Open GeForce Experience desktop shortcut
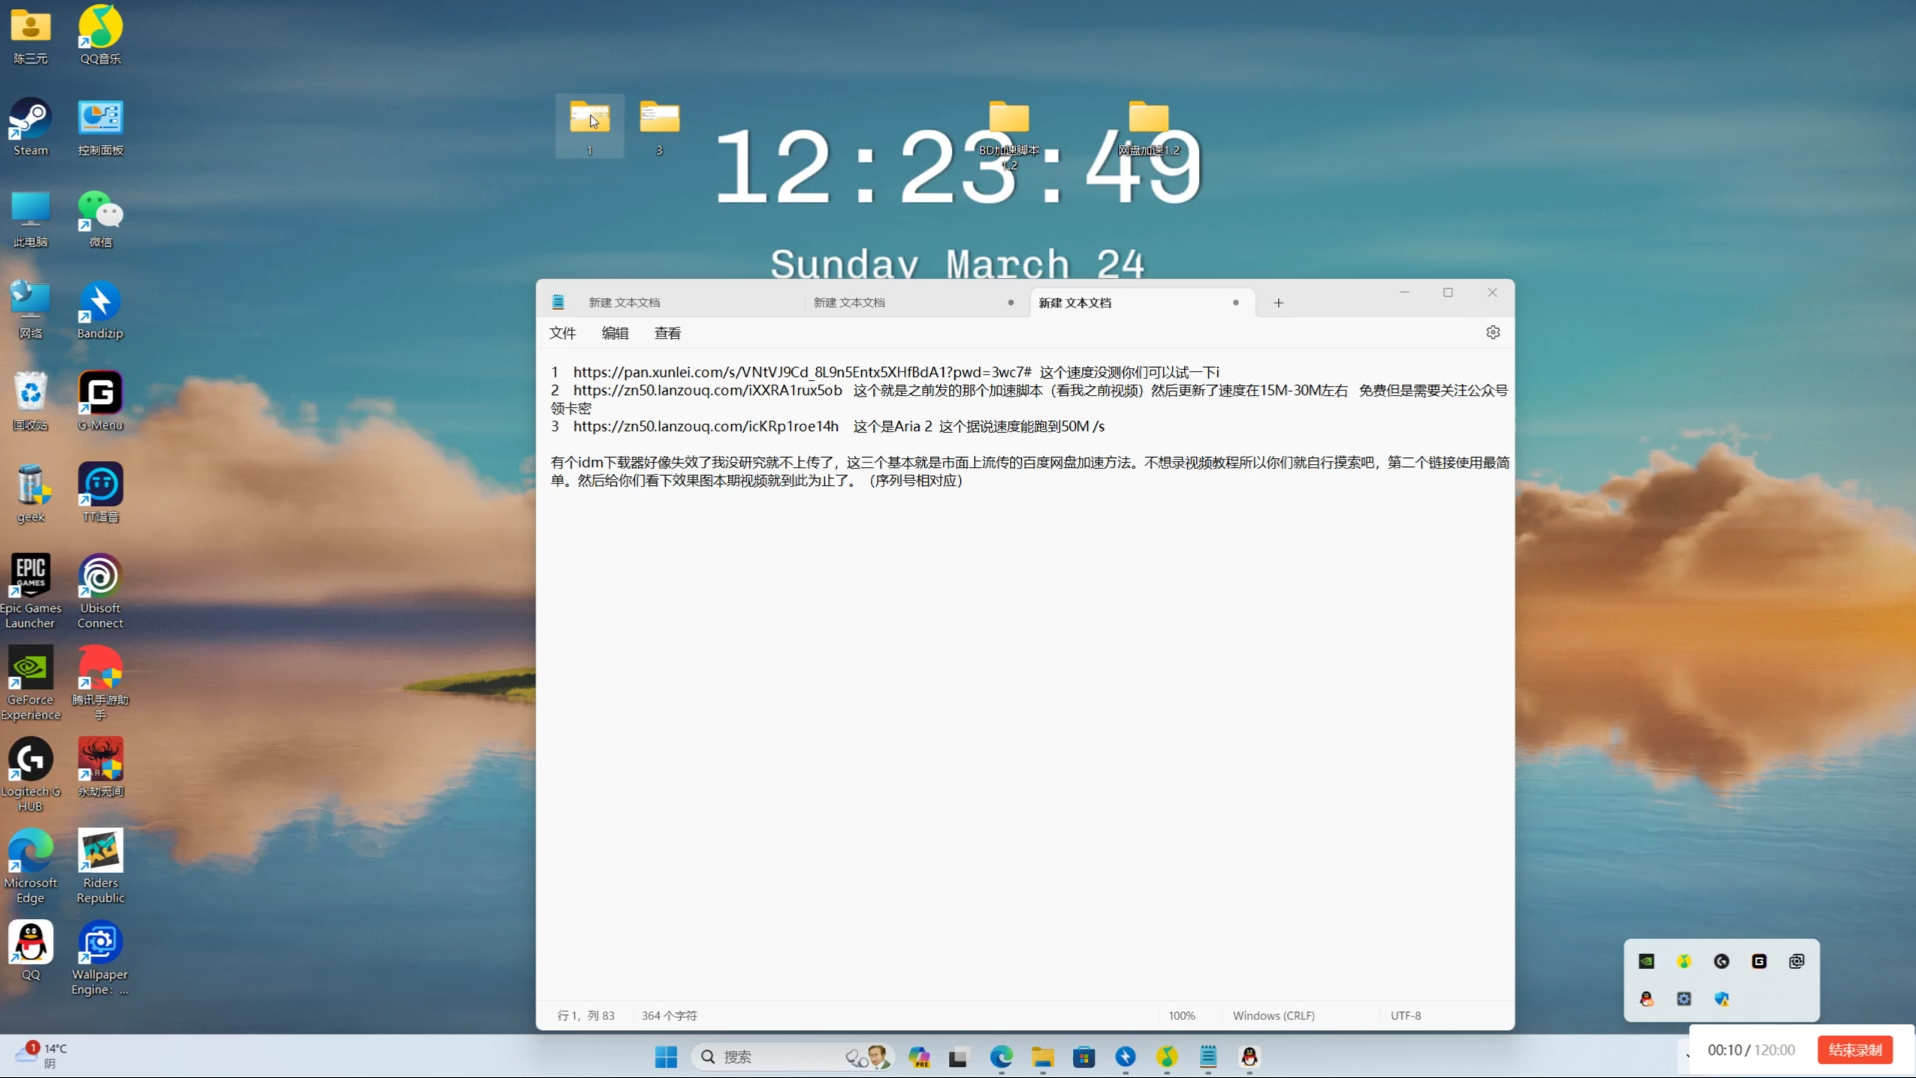The width and height of the screenshot is (1916, 1078). click(x=30, y=684)
